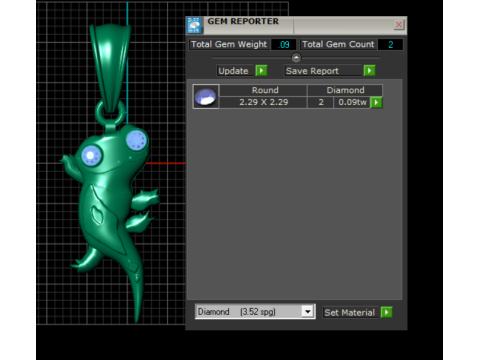Click the green arrow next to Update

pyautogui.click(x=261, y=71)
